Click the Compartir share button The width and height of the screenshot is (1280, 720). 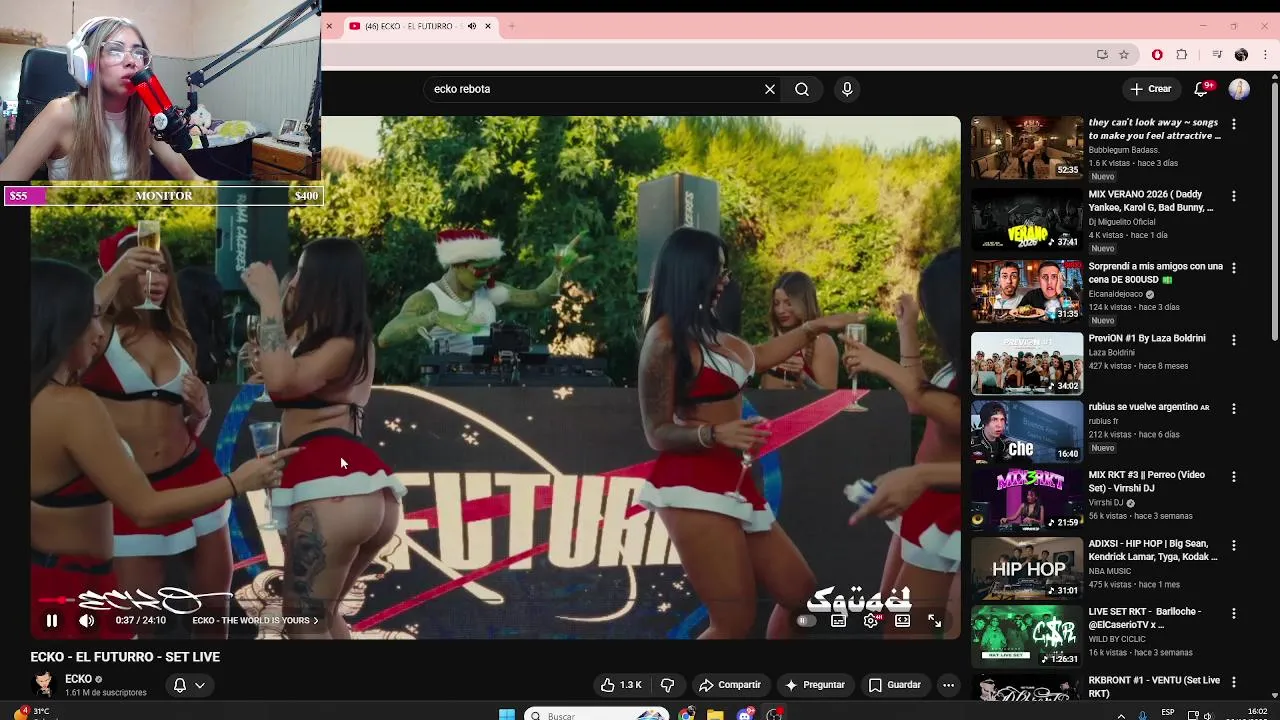click(730, 685)
